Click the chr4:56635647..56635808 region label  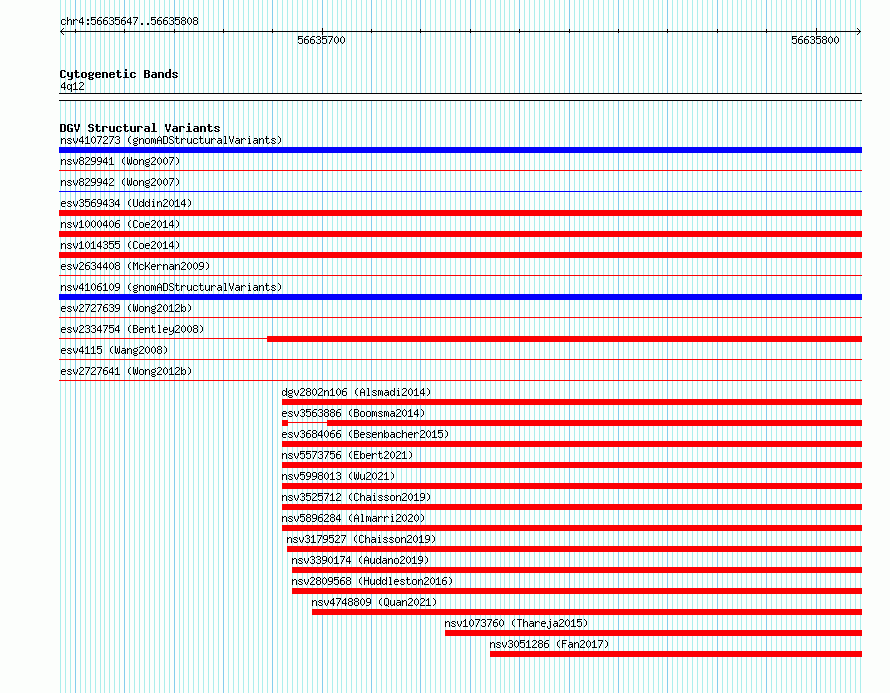coord(129,21)
